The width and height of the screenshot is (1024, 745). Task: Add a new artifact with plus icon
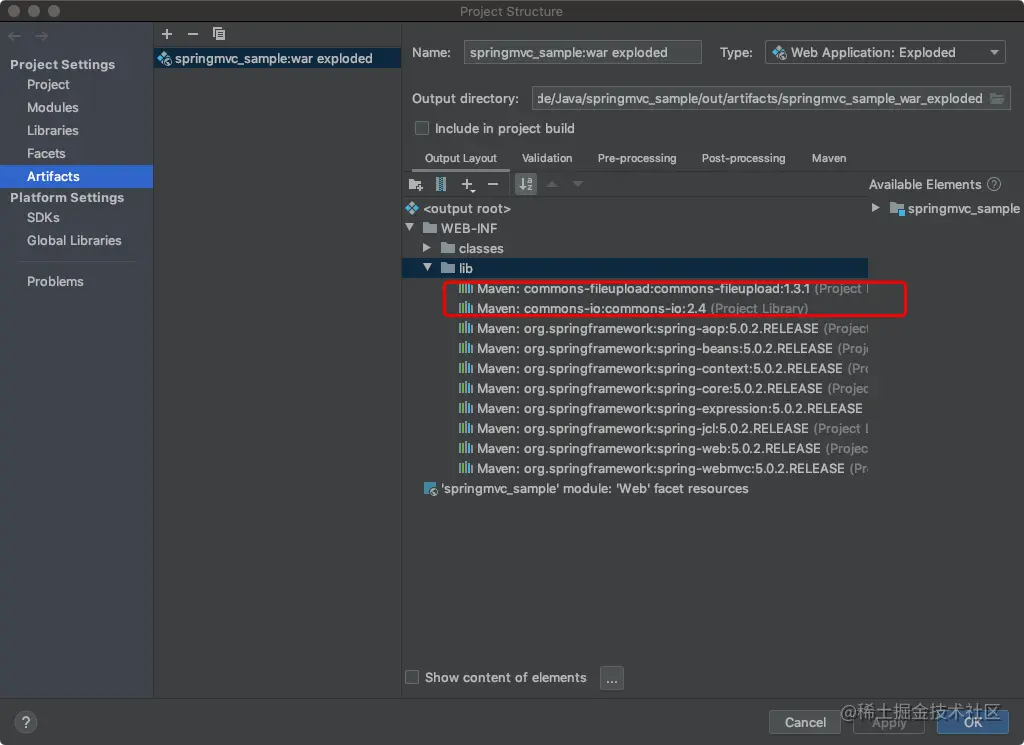(167, 34)
